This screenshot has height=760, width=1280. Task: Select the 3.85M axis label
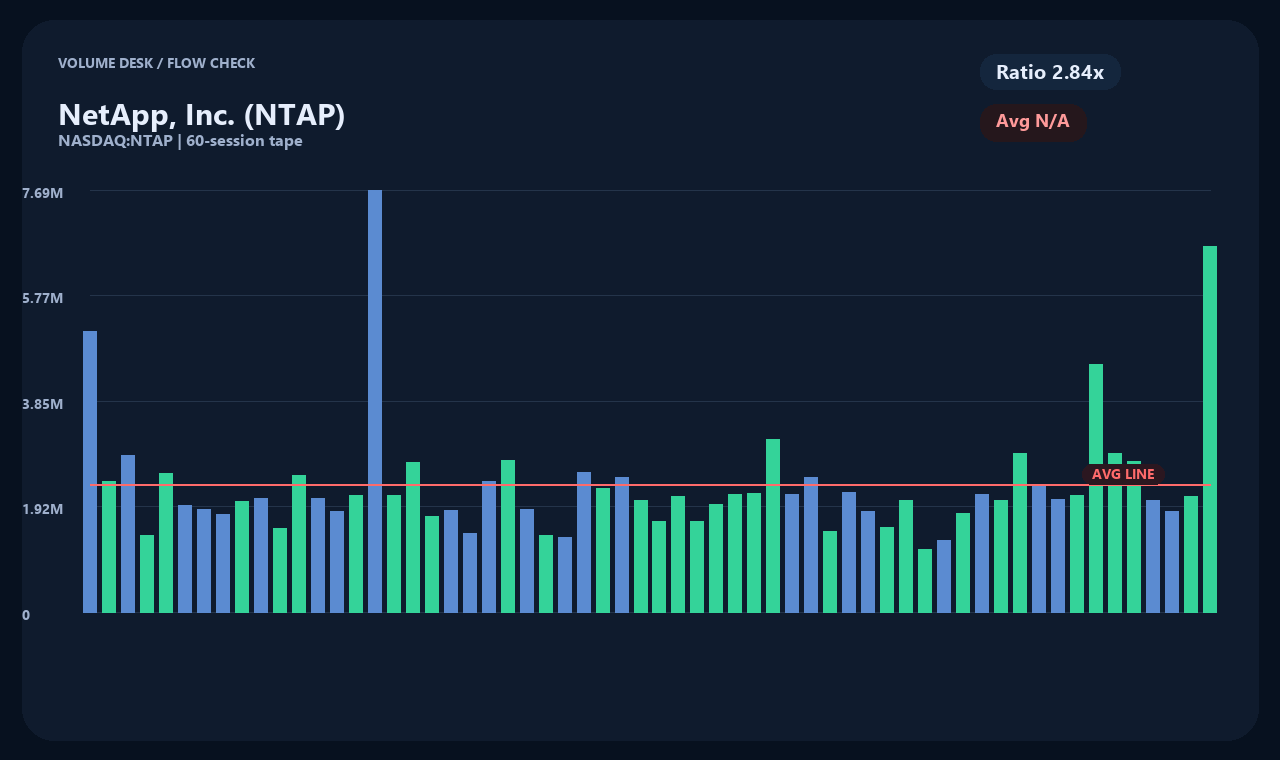42,404
